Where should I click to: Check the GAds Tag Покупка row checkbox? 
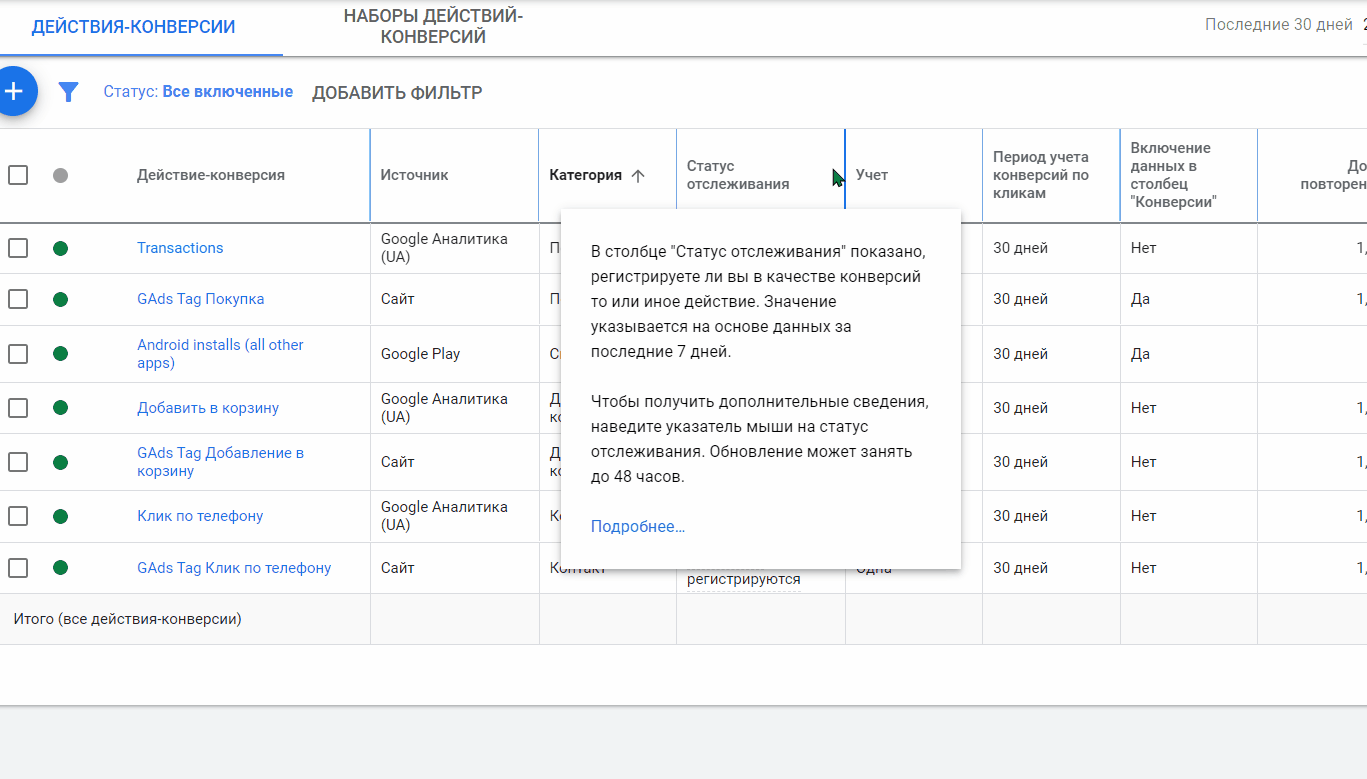click(x=18, y=299)
